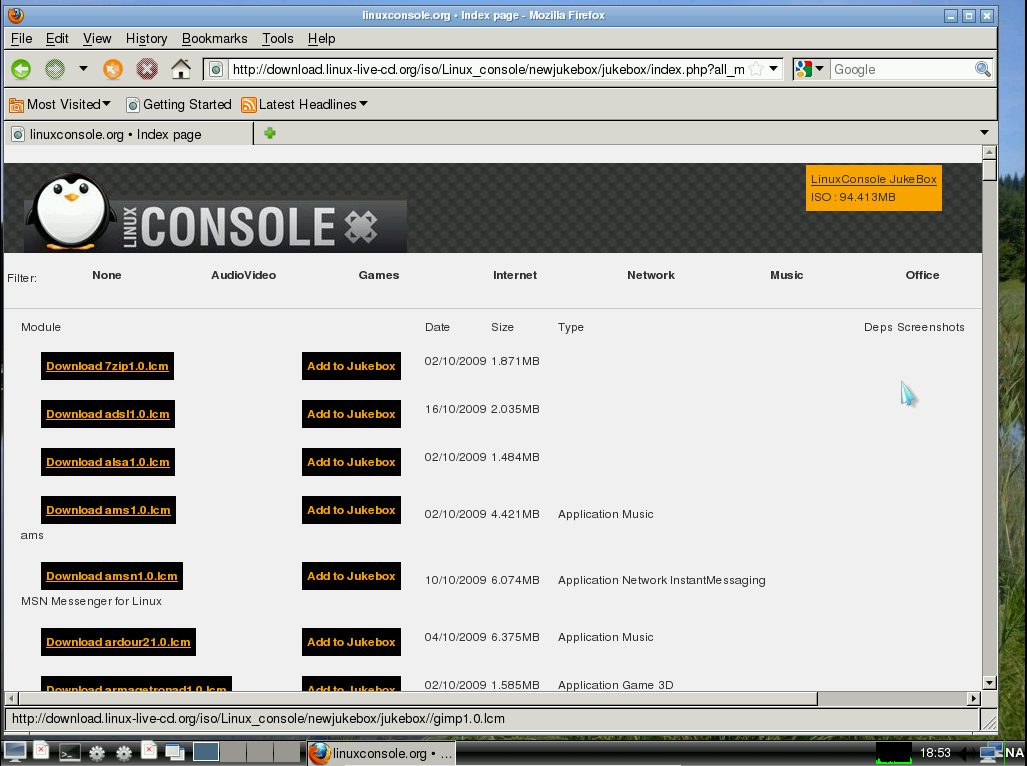Click Download ams1.0.lcm

click(x=108, y=510)
